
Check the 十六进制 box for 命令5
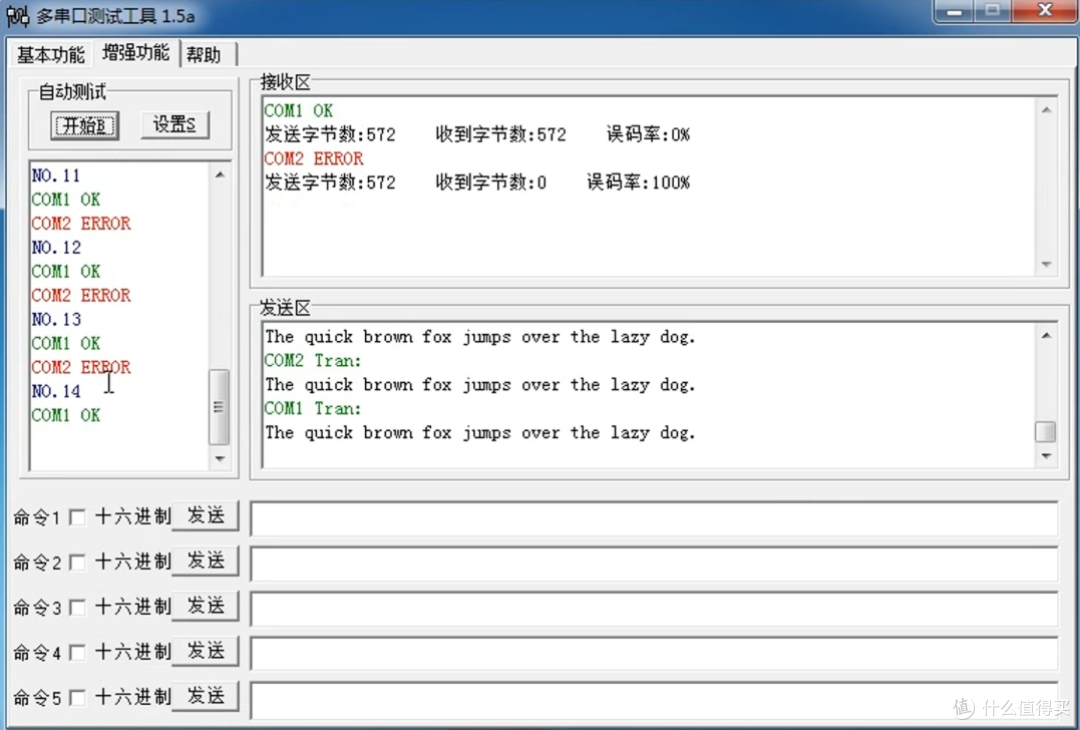pyautogui.click(x=78, y=698)
